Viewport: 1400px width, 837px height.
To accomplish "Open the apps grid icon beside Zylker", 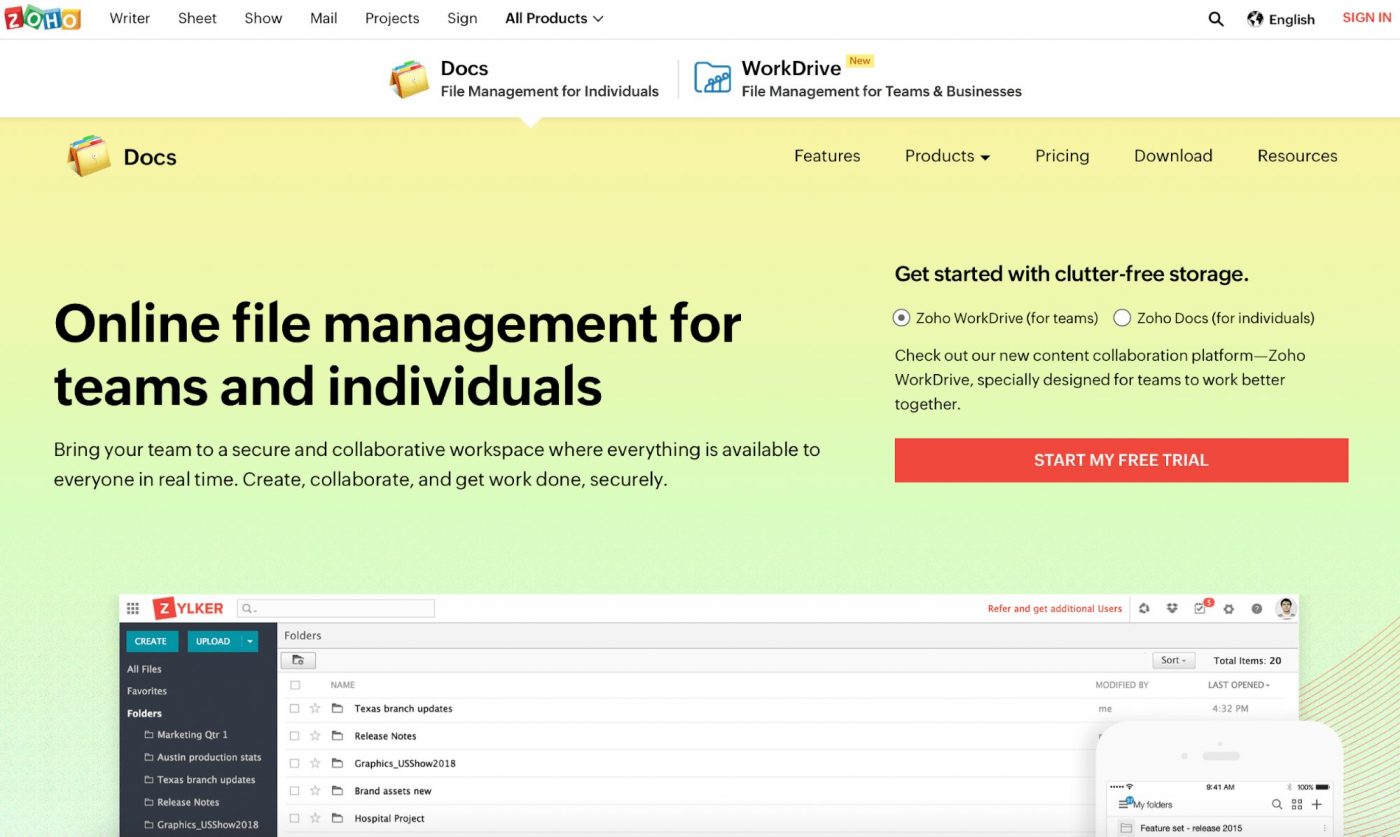I will pos(133,608).
